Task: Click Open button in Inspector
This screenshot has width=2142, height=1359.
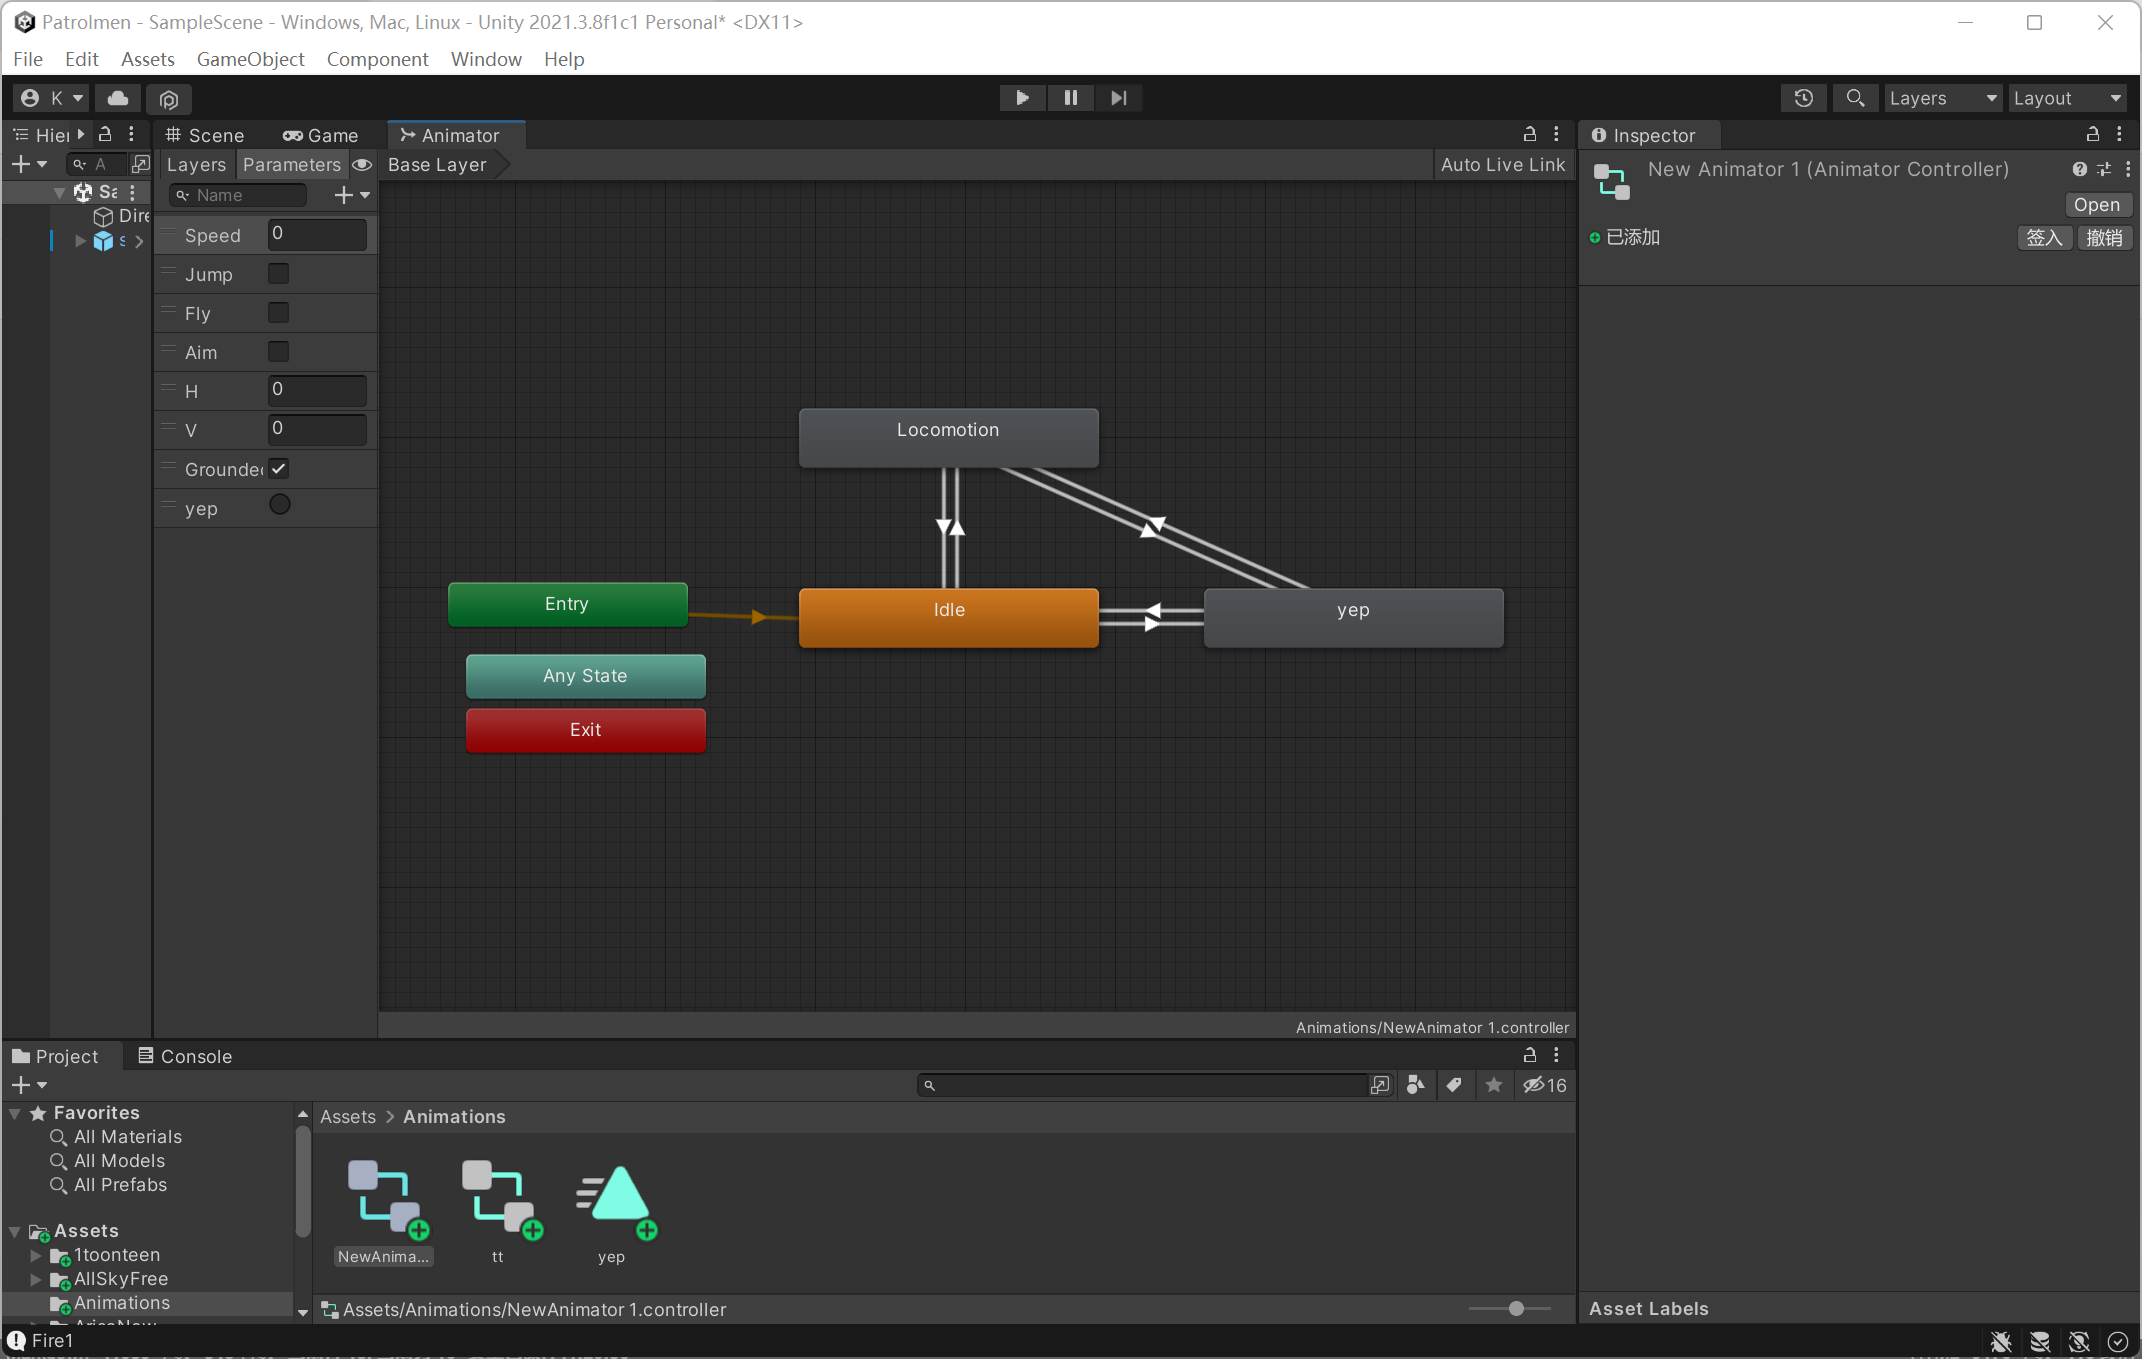Action: point(2096,204)
